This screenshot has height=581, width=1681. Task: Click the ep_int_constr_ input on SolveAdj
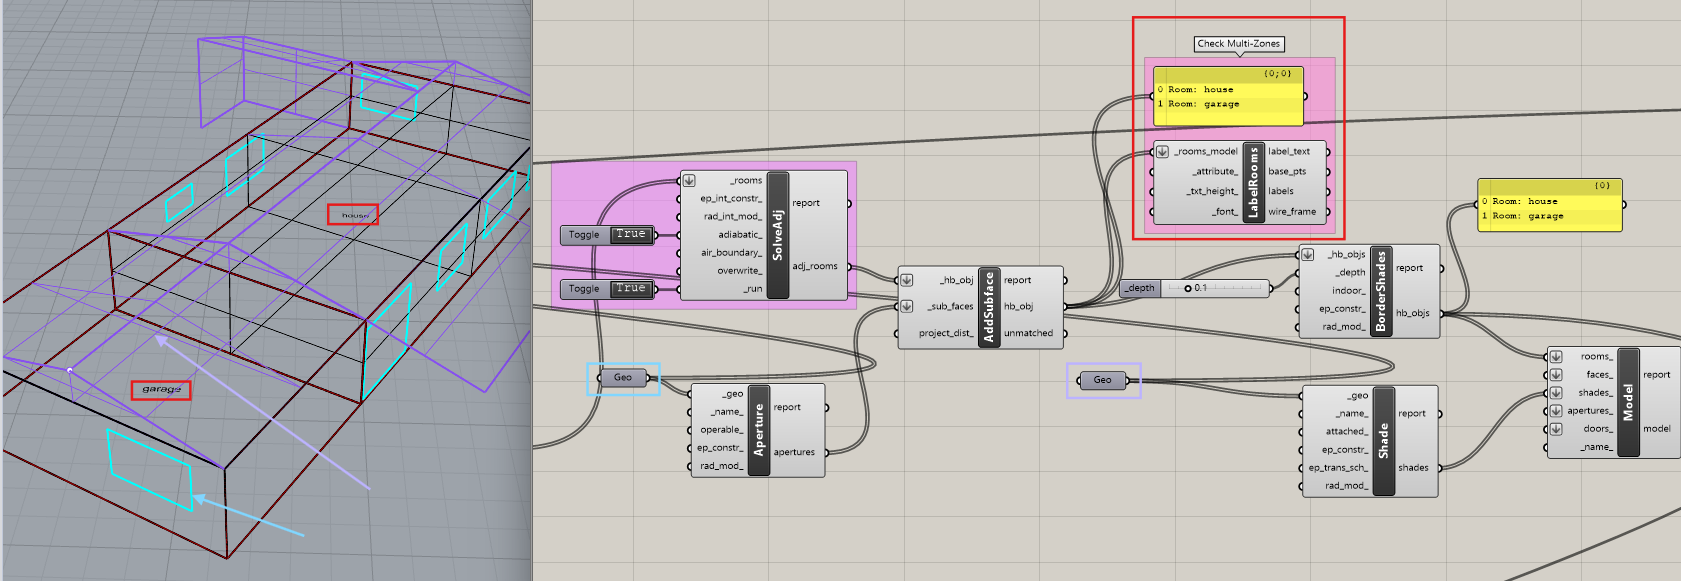click(x=731, y=199)
